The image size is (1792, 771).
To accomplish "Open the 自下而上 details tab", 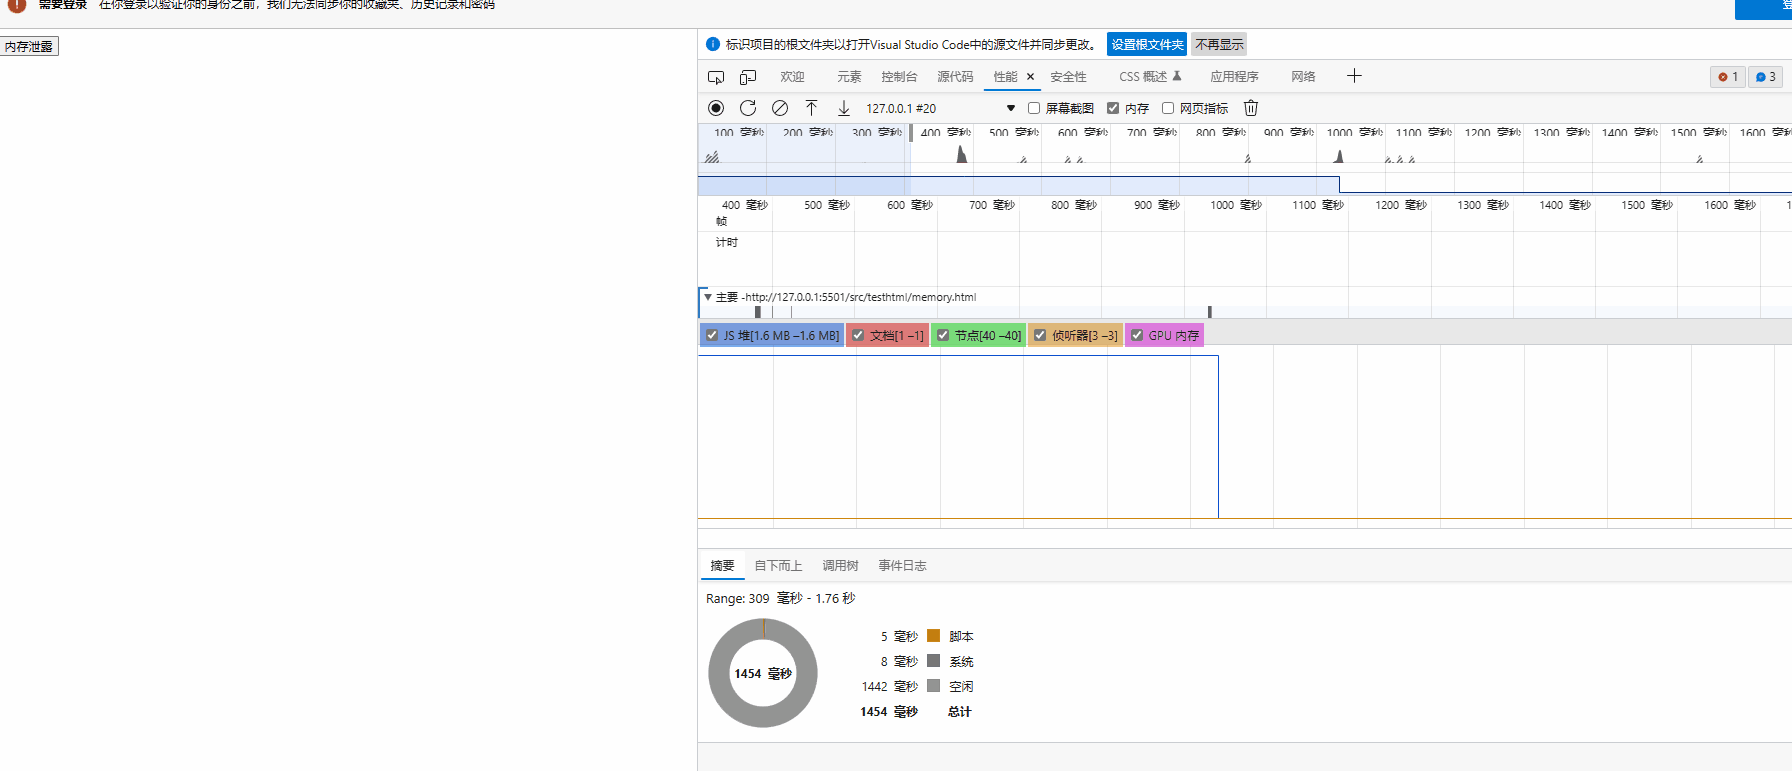I will [x=778, y=566].
